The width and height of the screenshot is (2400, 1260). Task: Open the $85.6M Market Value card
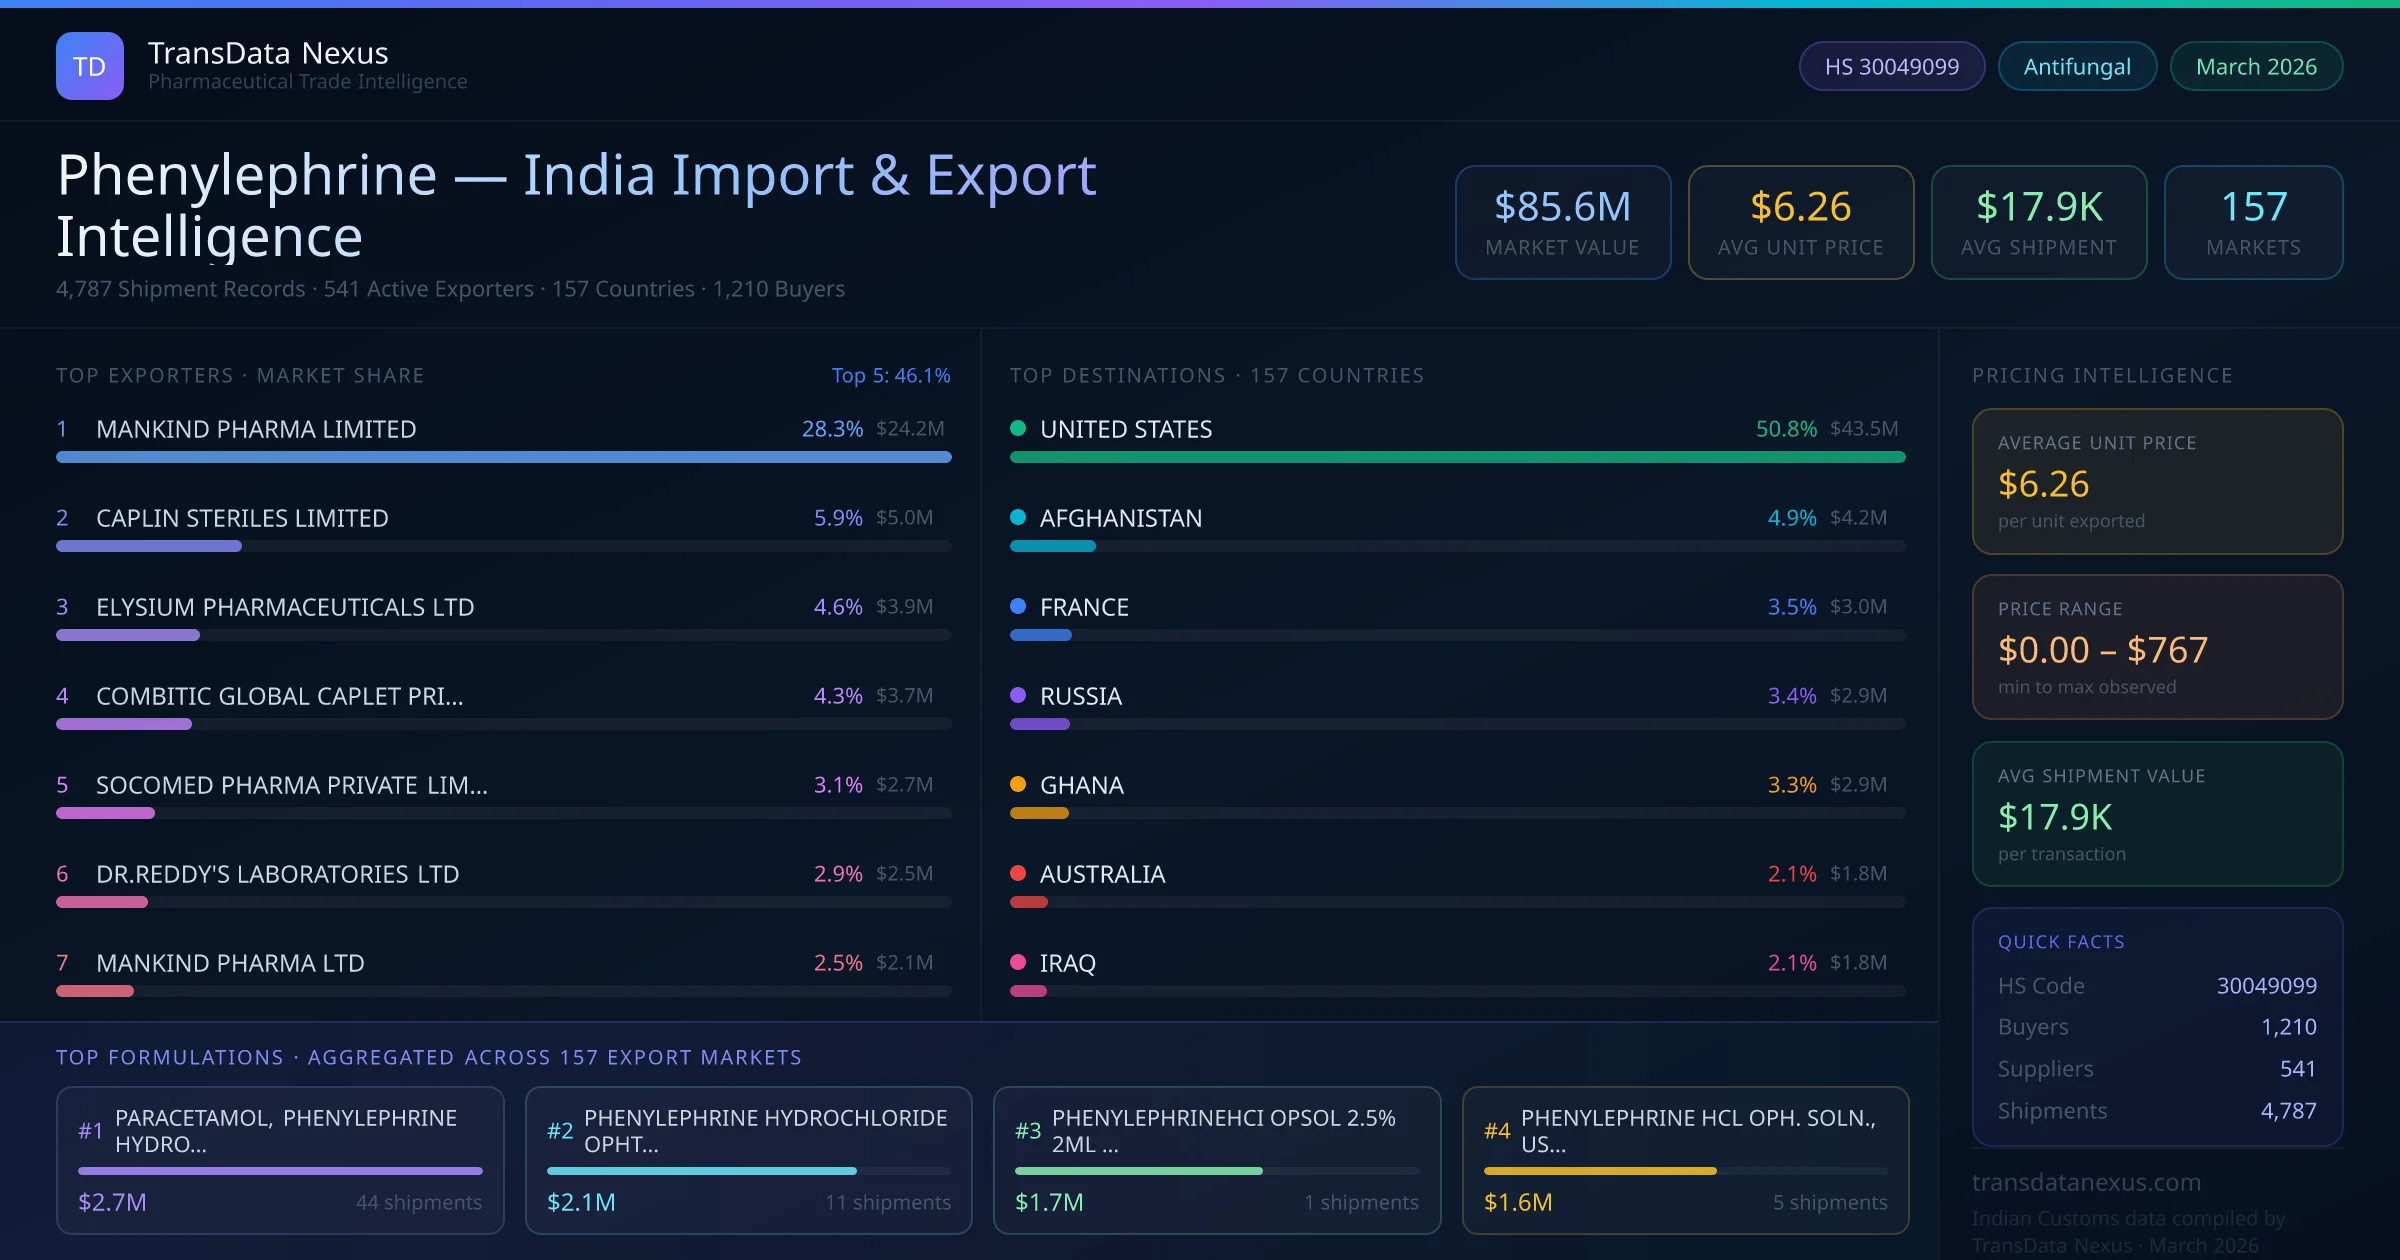click(x=1562, y=222)
